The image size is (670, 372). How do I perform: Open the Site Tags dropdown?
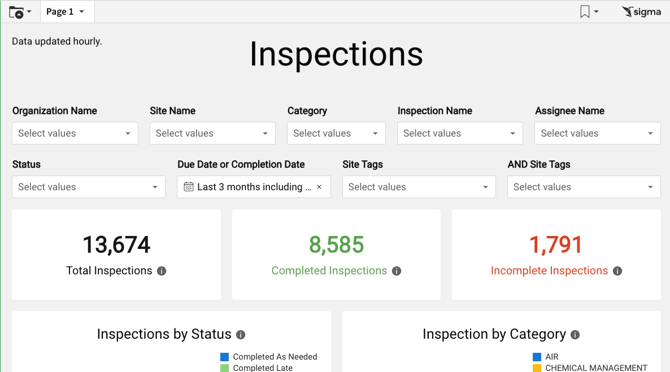(x=419, y=187)
